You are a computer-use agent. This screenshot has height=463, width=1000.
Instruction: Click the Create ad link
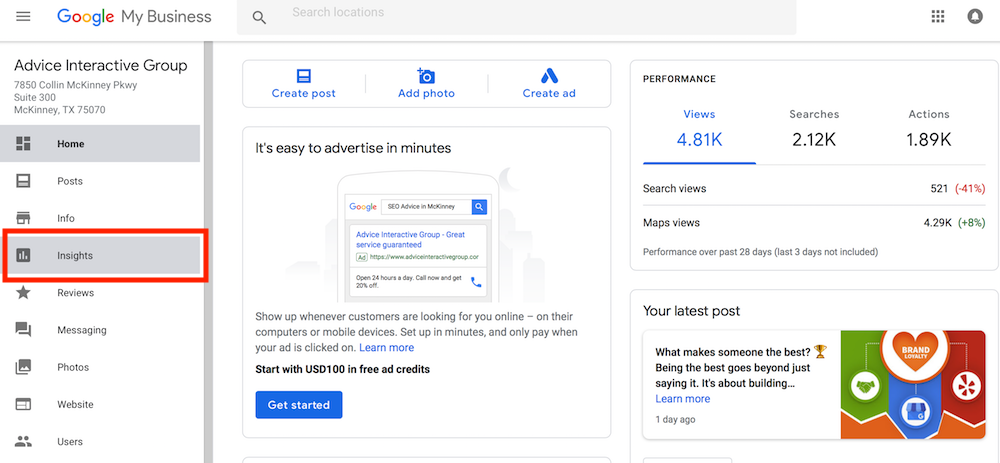tap(549, 93)
